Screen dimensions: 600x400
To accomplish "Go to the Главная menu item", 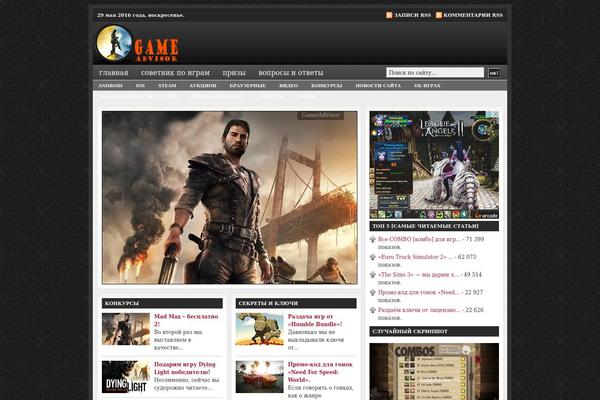I will tap(114, 72).
